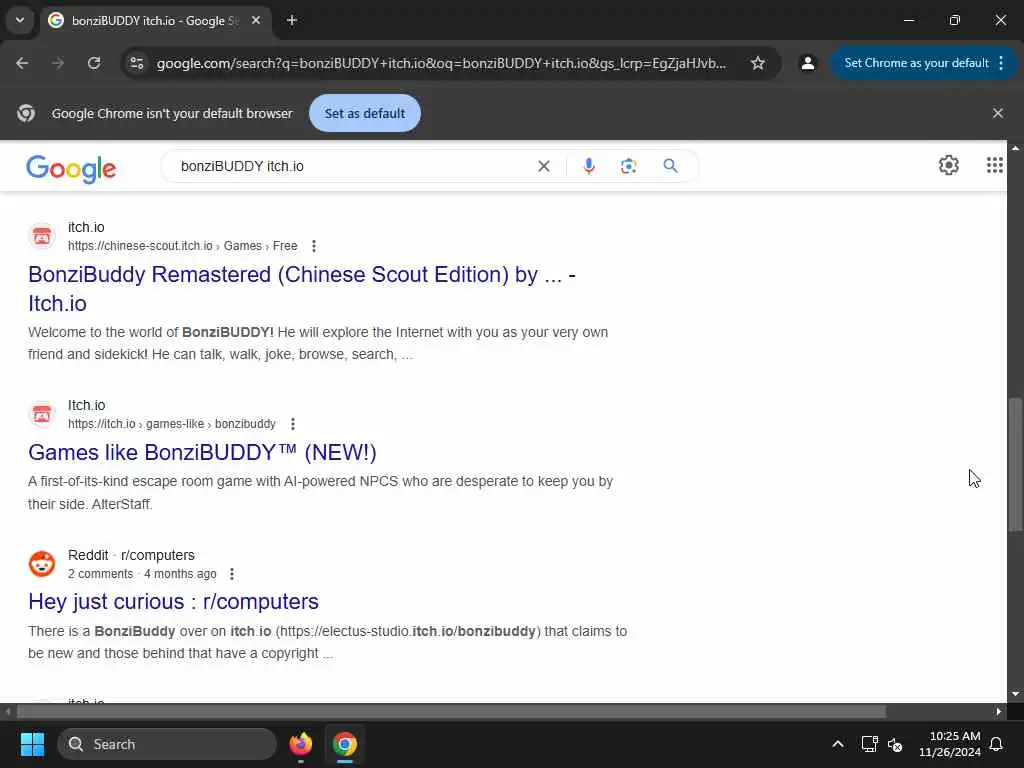Click the Reddit favicon icon

[42, 564]
